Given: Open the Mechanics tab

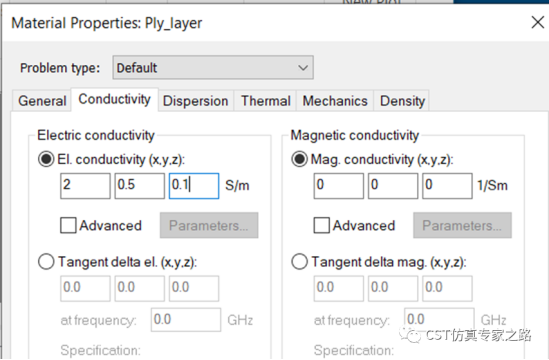Looking at the screenshot, I should (x=335, y=101).
